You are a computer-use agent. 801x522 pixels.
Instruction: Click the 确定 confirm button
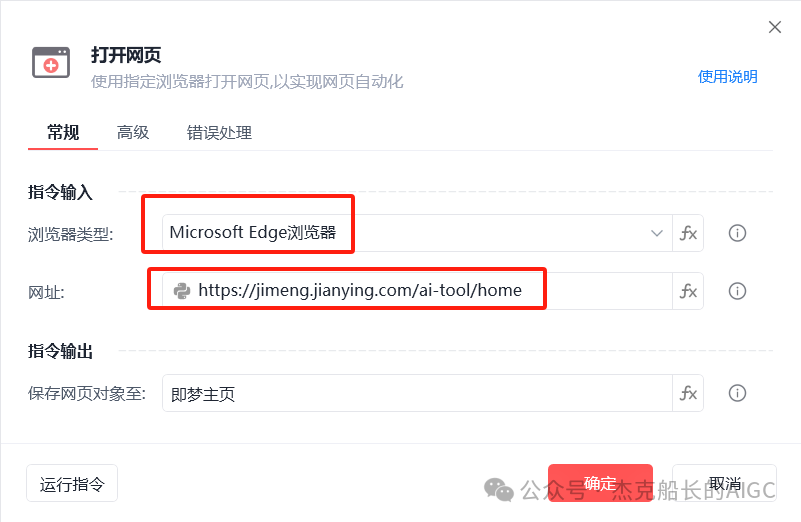600,483
